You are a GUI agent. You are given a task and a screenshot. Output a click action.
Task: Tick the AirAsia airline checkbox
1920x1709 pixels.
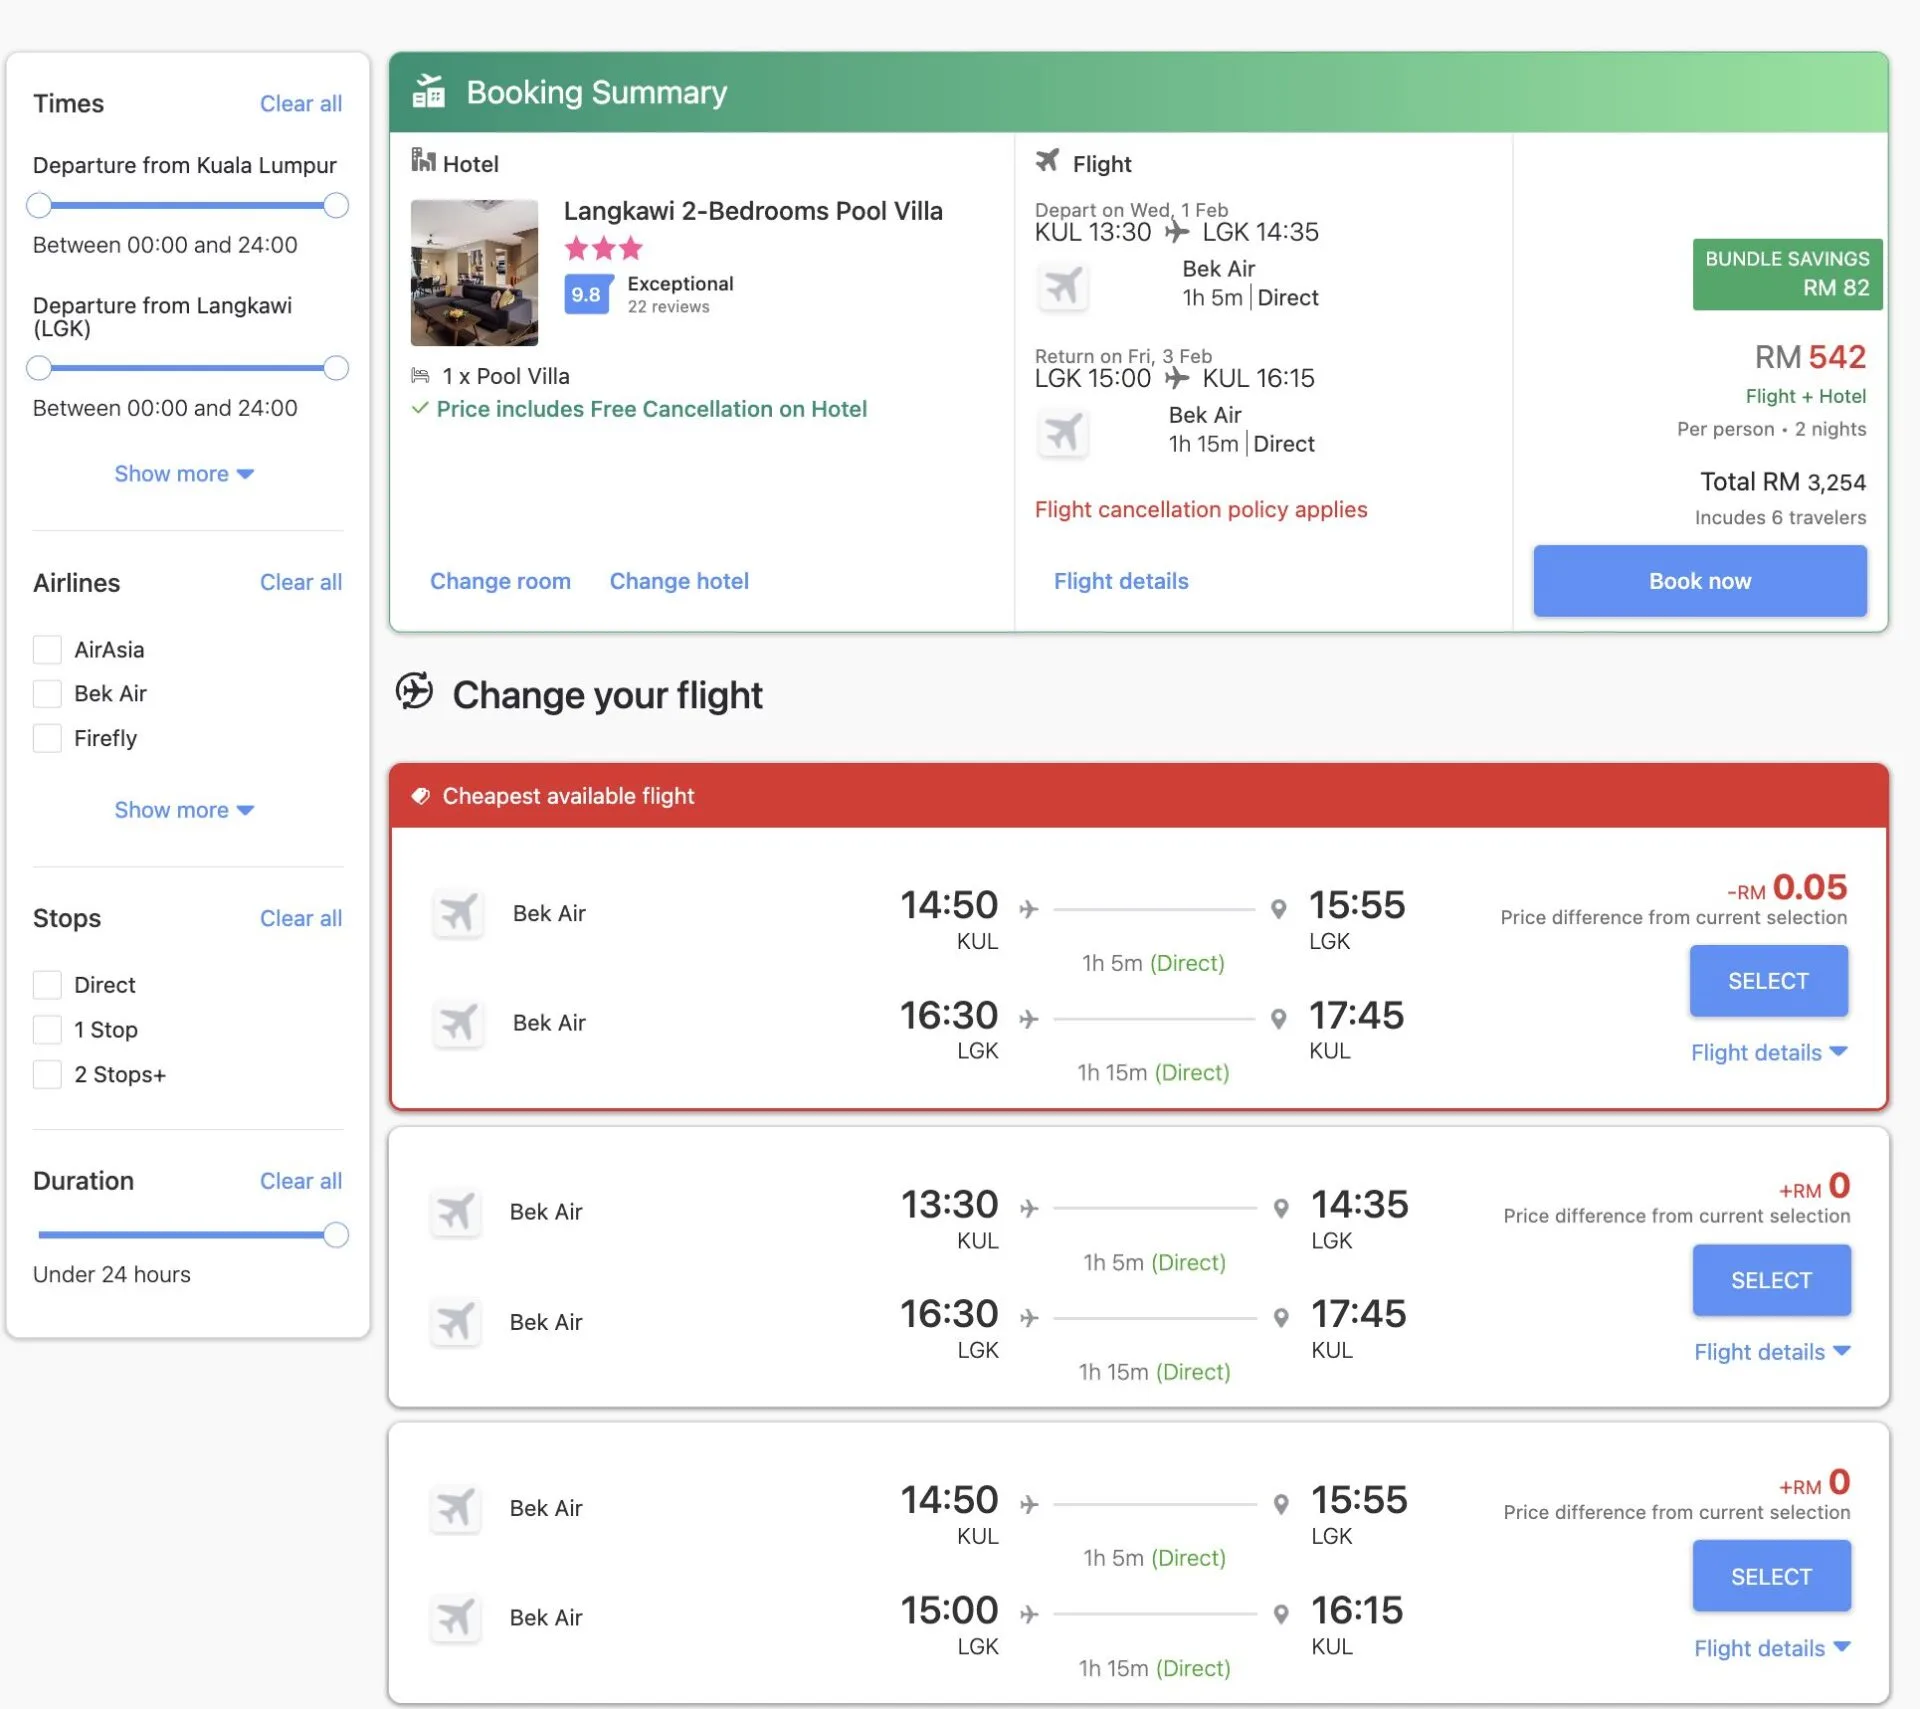(x=47, y=650)
